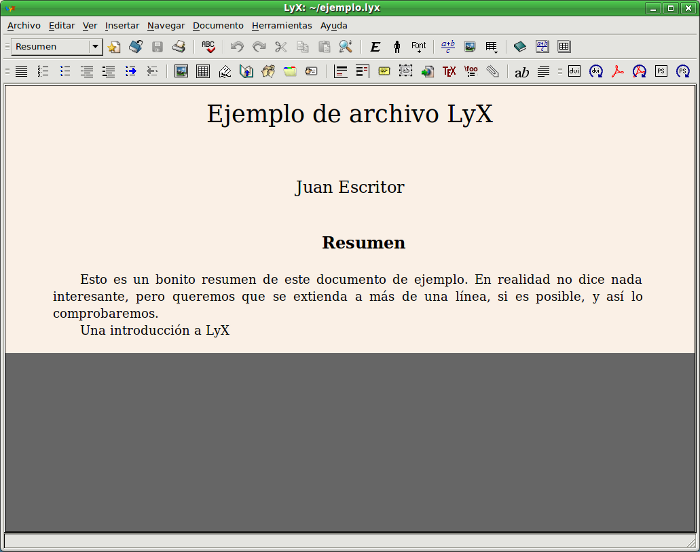Open the Archivo menu
Viewport: 700px width, 552px height.
click(x=24, y=25)
